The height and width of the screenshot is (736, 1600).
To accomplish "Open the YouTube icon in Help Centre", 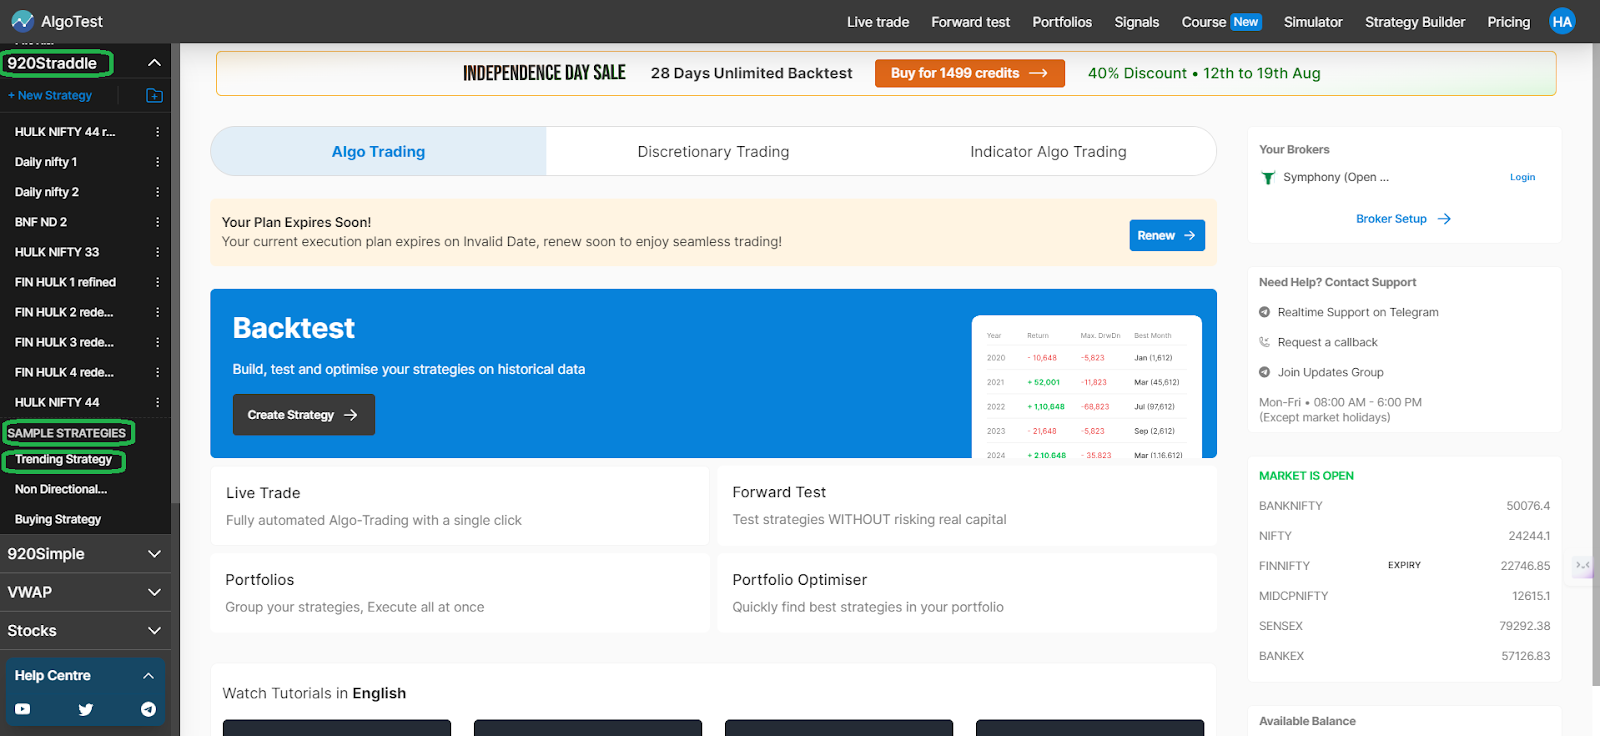I will pyautogui.click(x=23, y=709).
